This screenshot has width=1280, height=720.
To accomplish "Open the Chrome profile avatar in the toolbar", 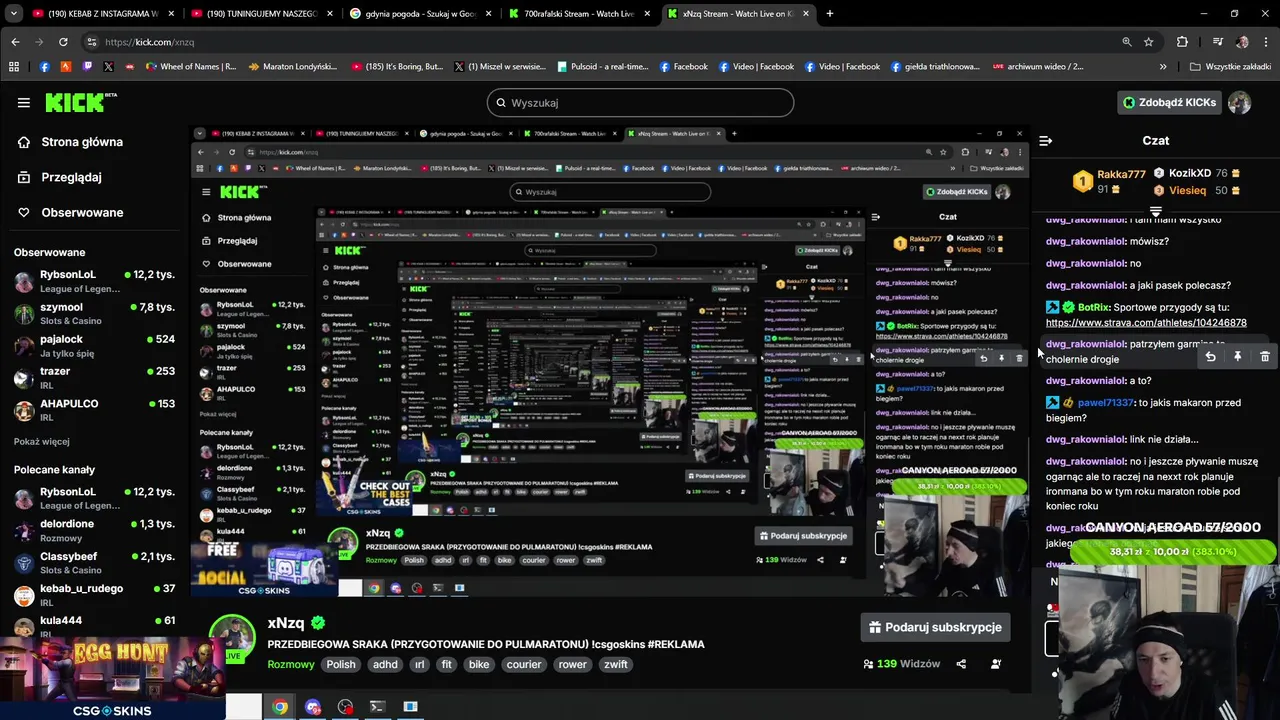I will coord(1242,42).
